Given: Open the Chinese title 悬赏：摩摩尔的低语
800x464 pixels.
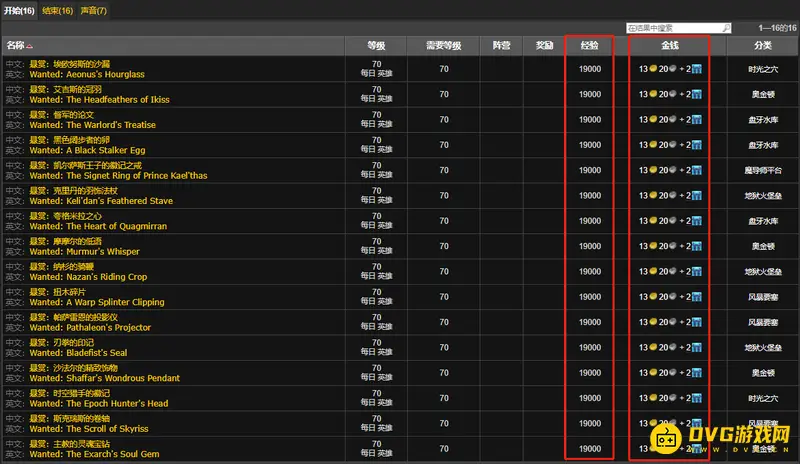Looking at the screenshot, I should pos(65,241).
